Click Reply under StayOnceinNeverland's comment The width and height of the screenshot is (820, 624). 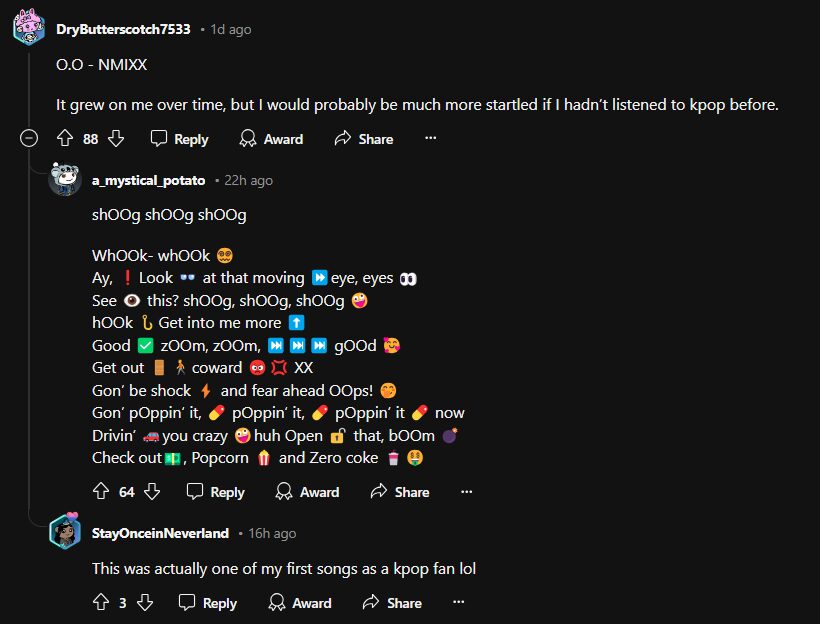point(217,602)
